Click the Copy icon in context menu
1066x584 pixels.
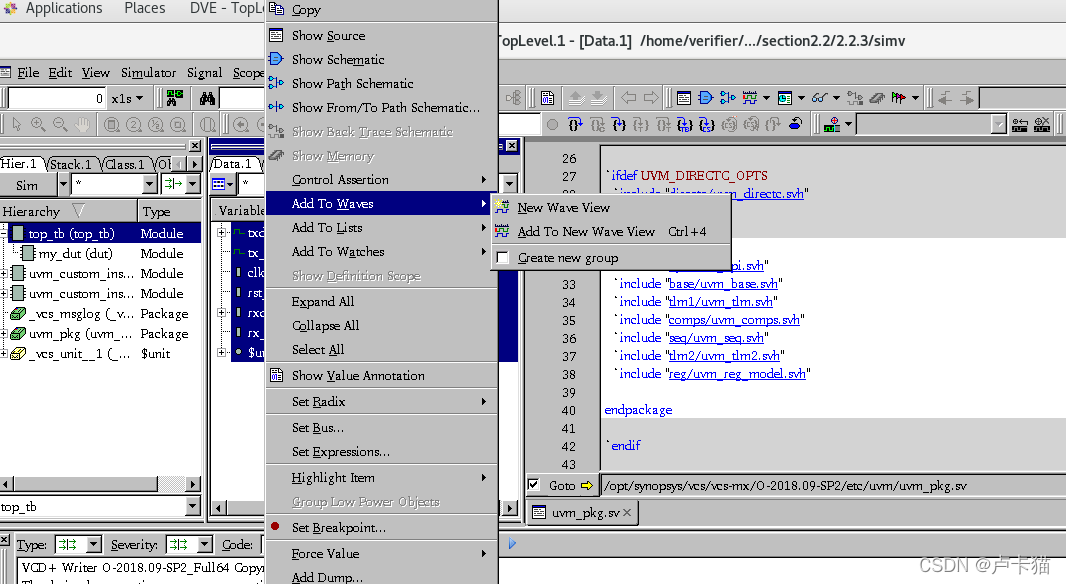276,9
